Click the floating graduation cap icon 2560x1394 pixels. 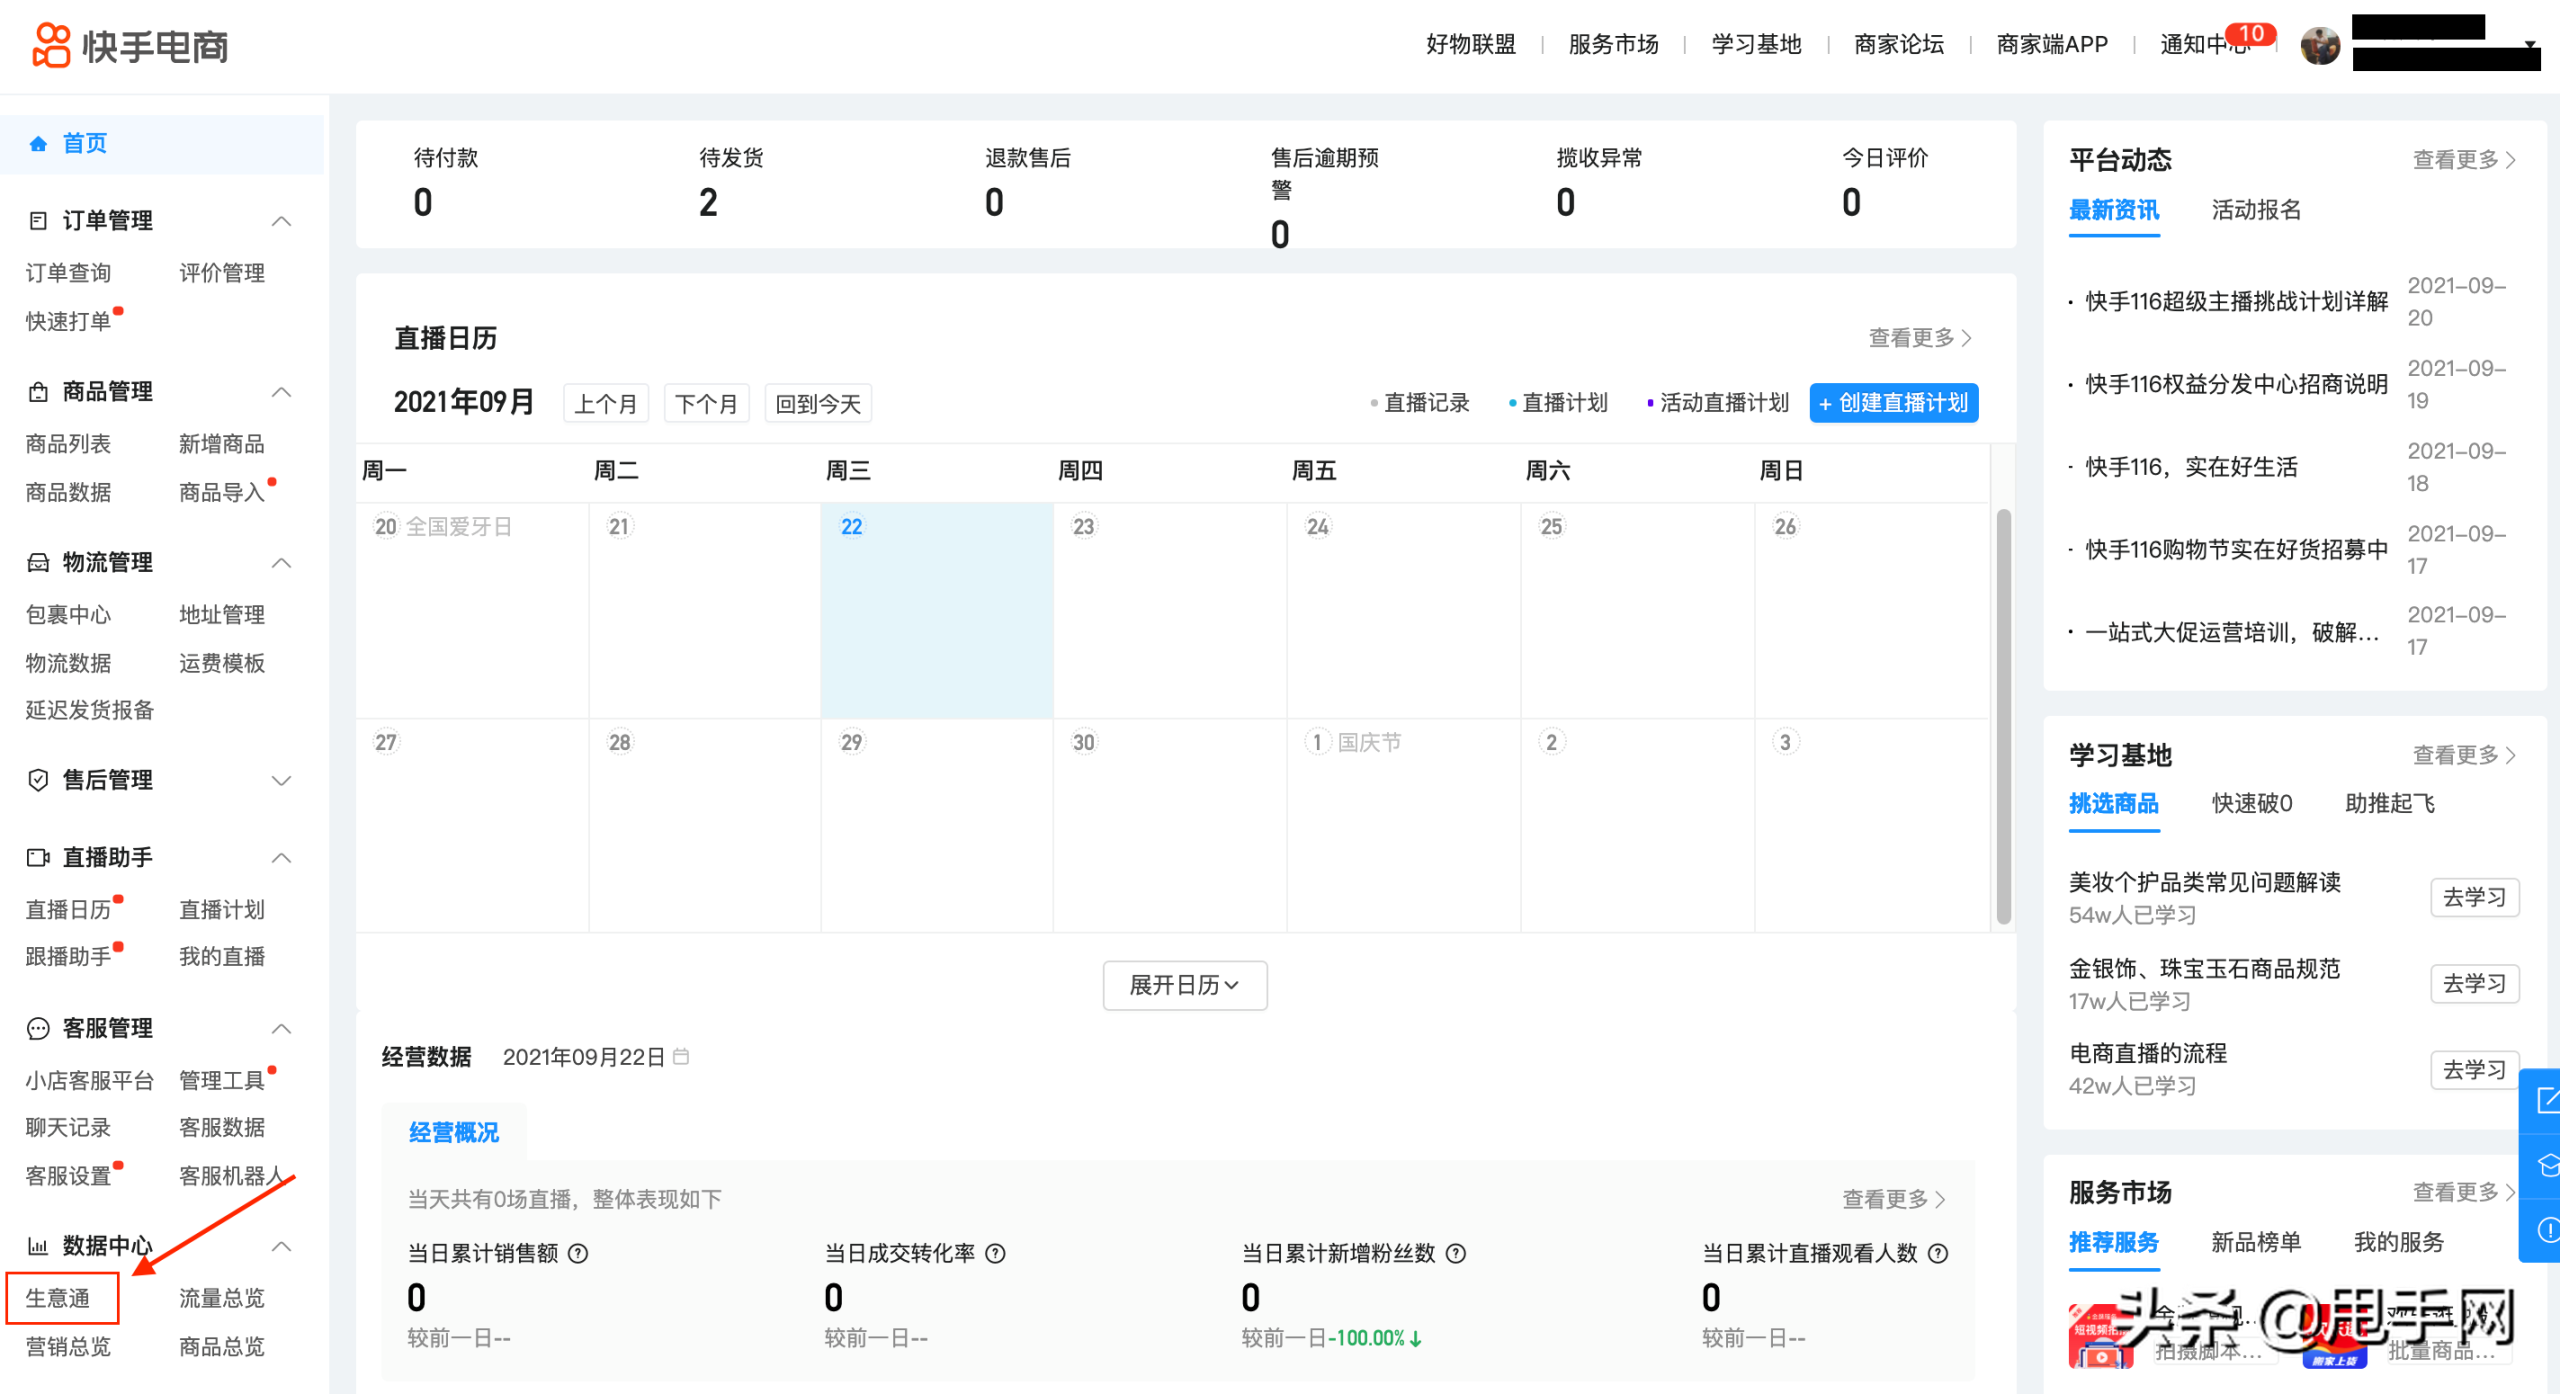[2546, 1166]
